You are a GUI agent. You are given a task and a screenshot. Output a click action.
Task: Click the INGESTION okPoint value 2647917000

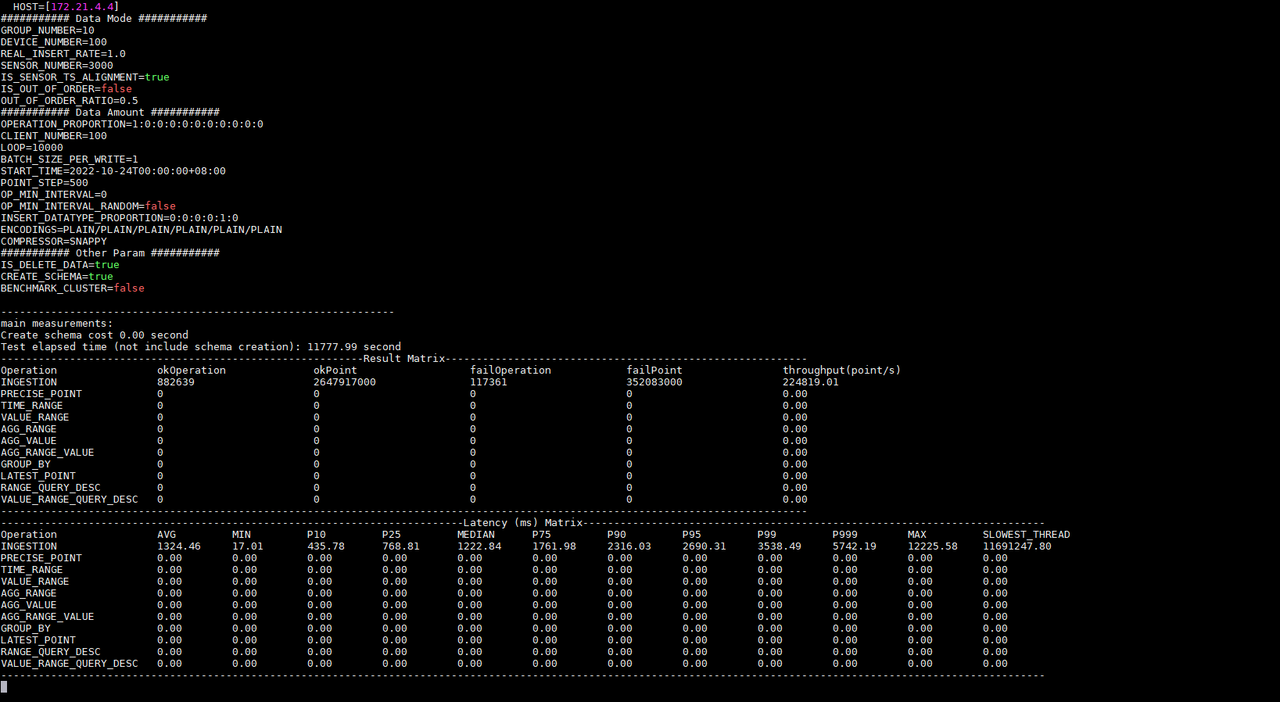(x=344, y=382)
